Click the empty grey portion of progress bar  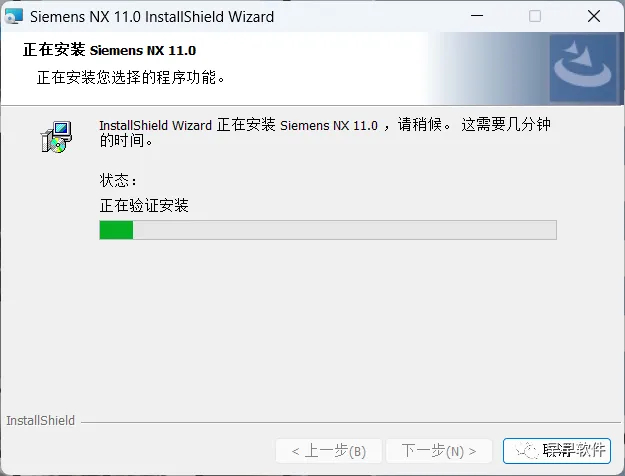pyautogui.click(x=345, y=230)
